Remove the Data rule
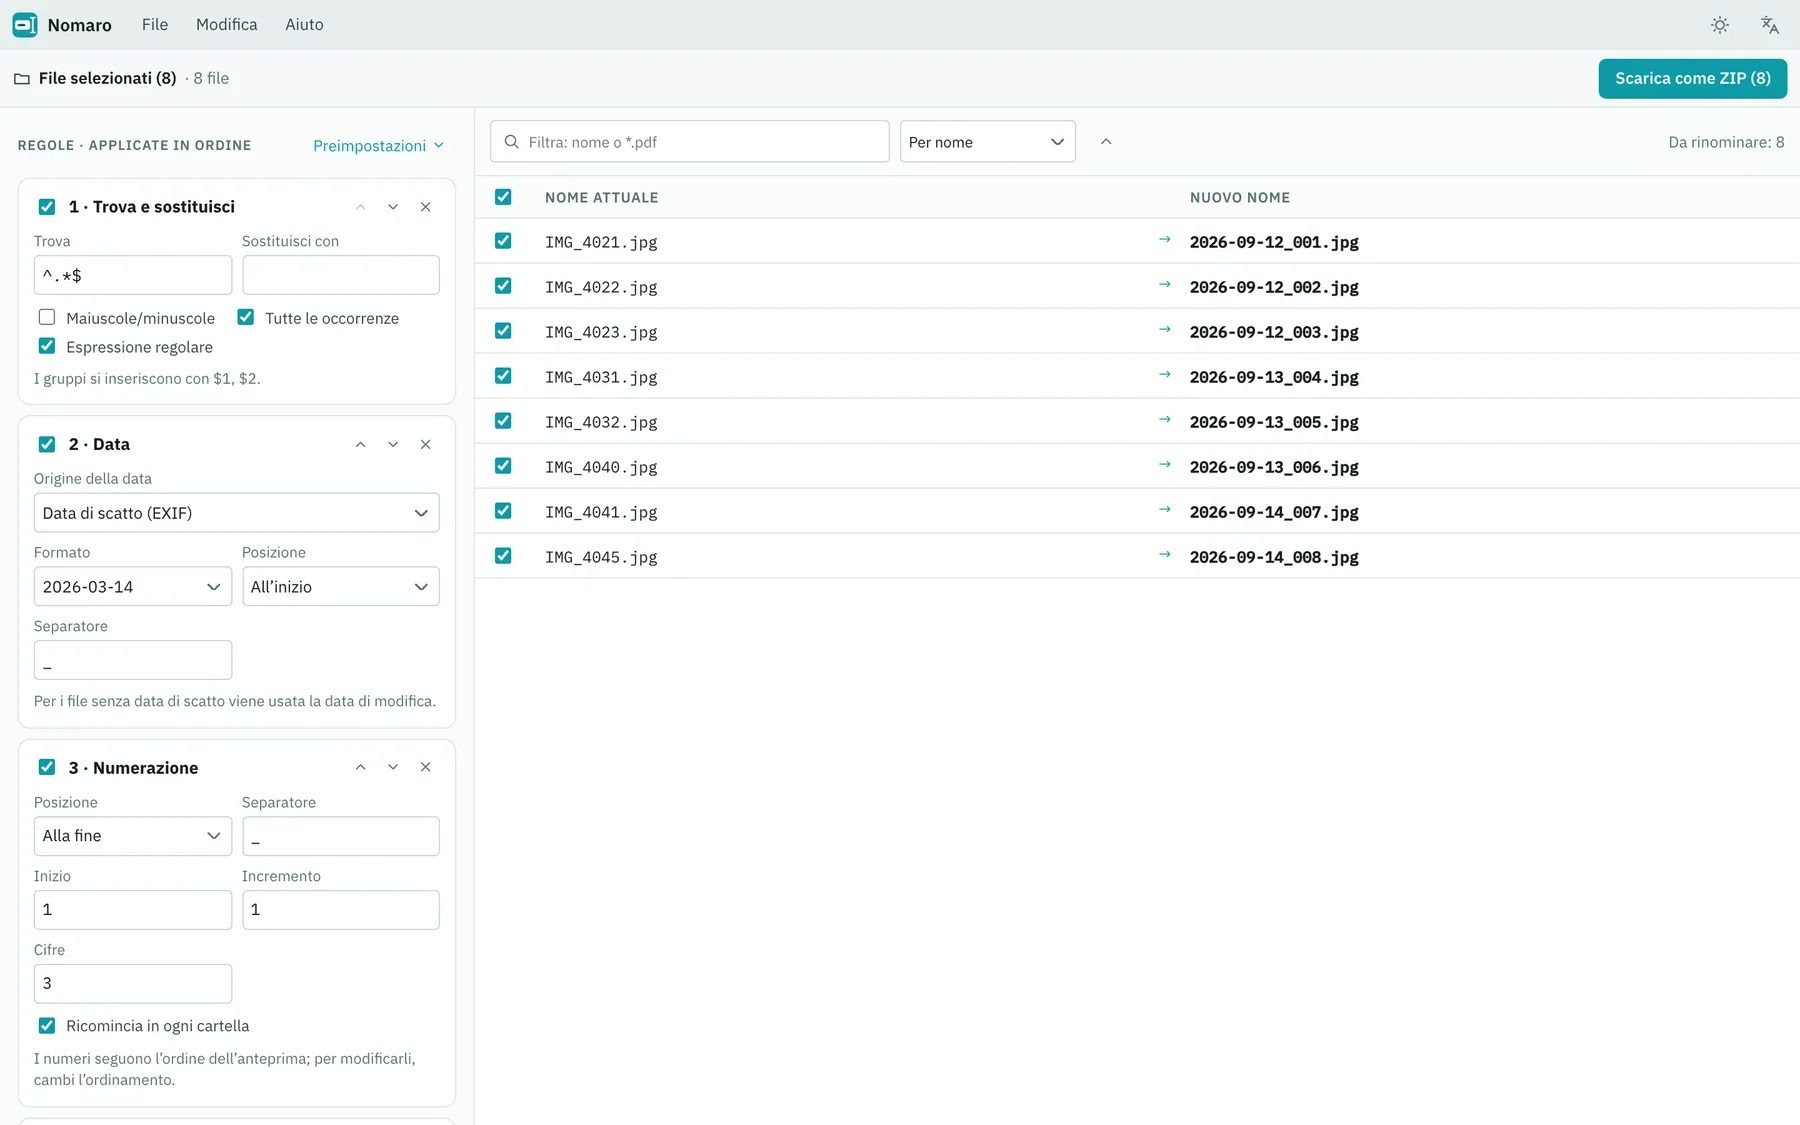 [x=426, y=444]
